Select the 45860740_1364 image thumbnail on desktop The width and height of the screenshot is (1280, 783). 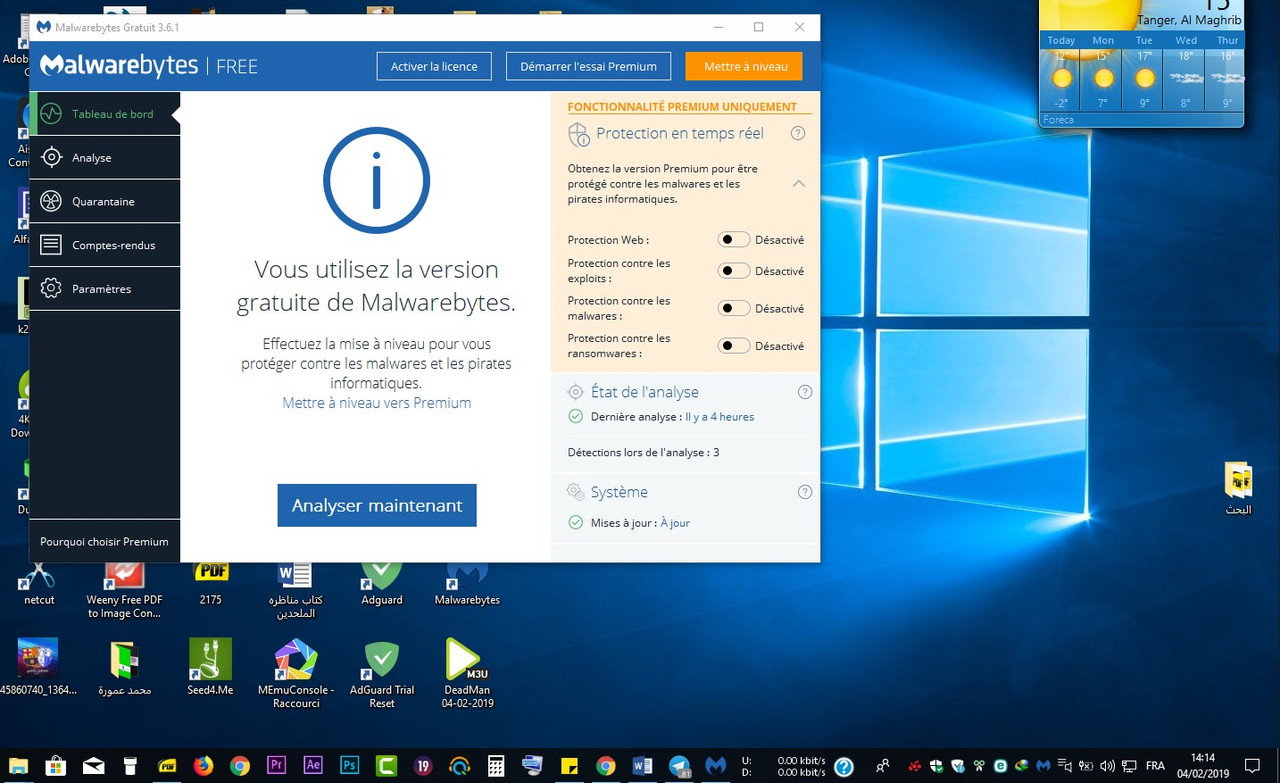coord(38,667)
